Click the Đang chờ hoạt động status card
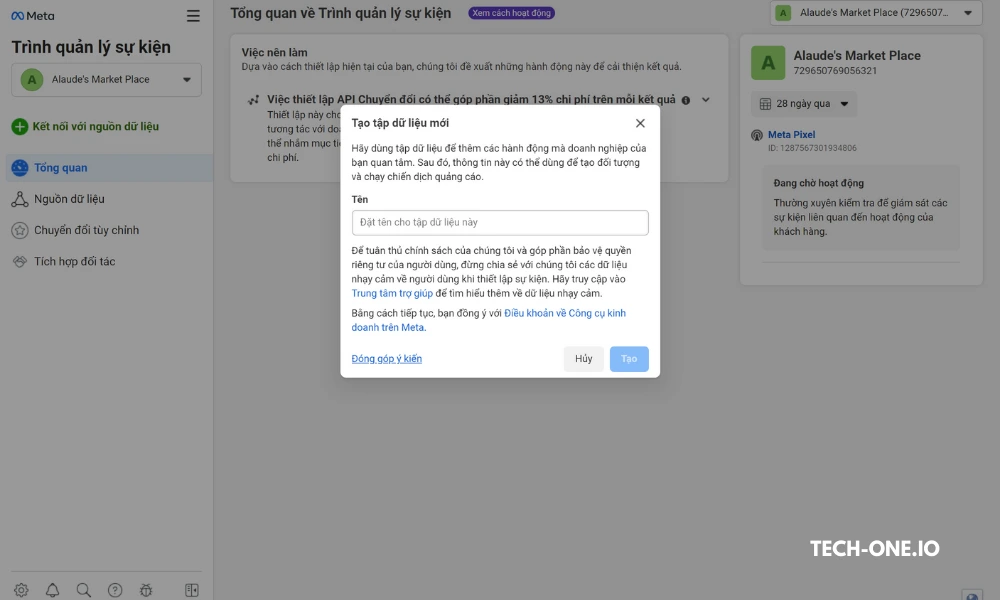The height and width of the screenshot is (600, 1000). 861,207
